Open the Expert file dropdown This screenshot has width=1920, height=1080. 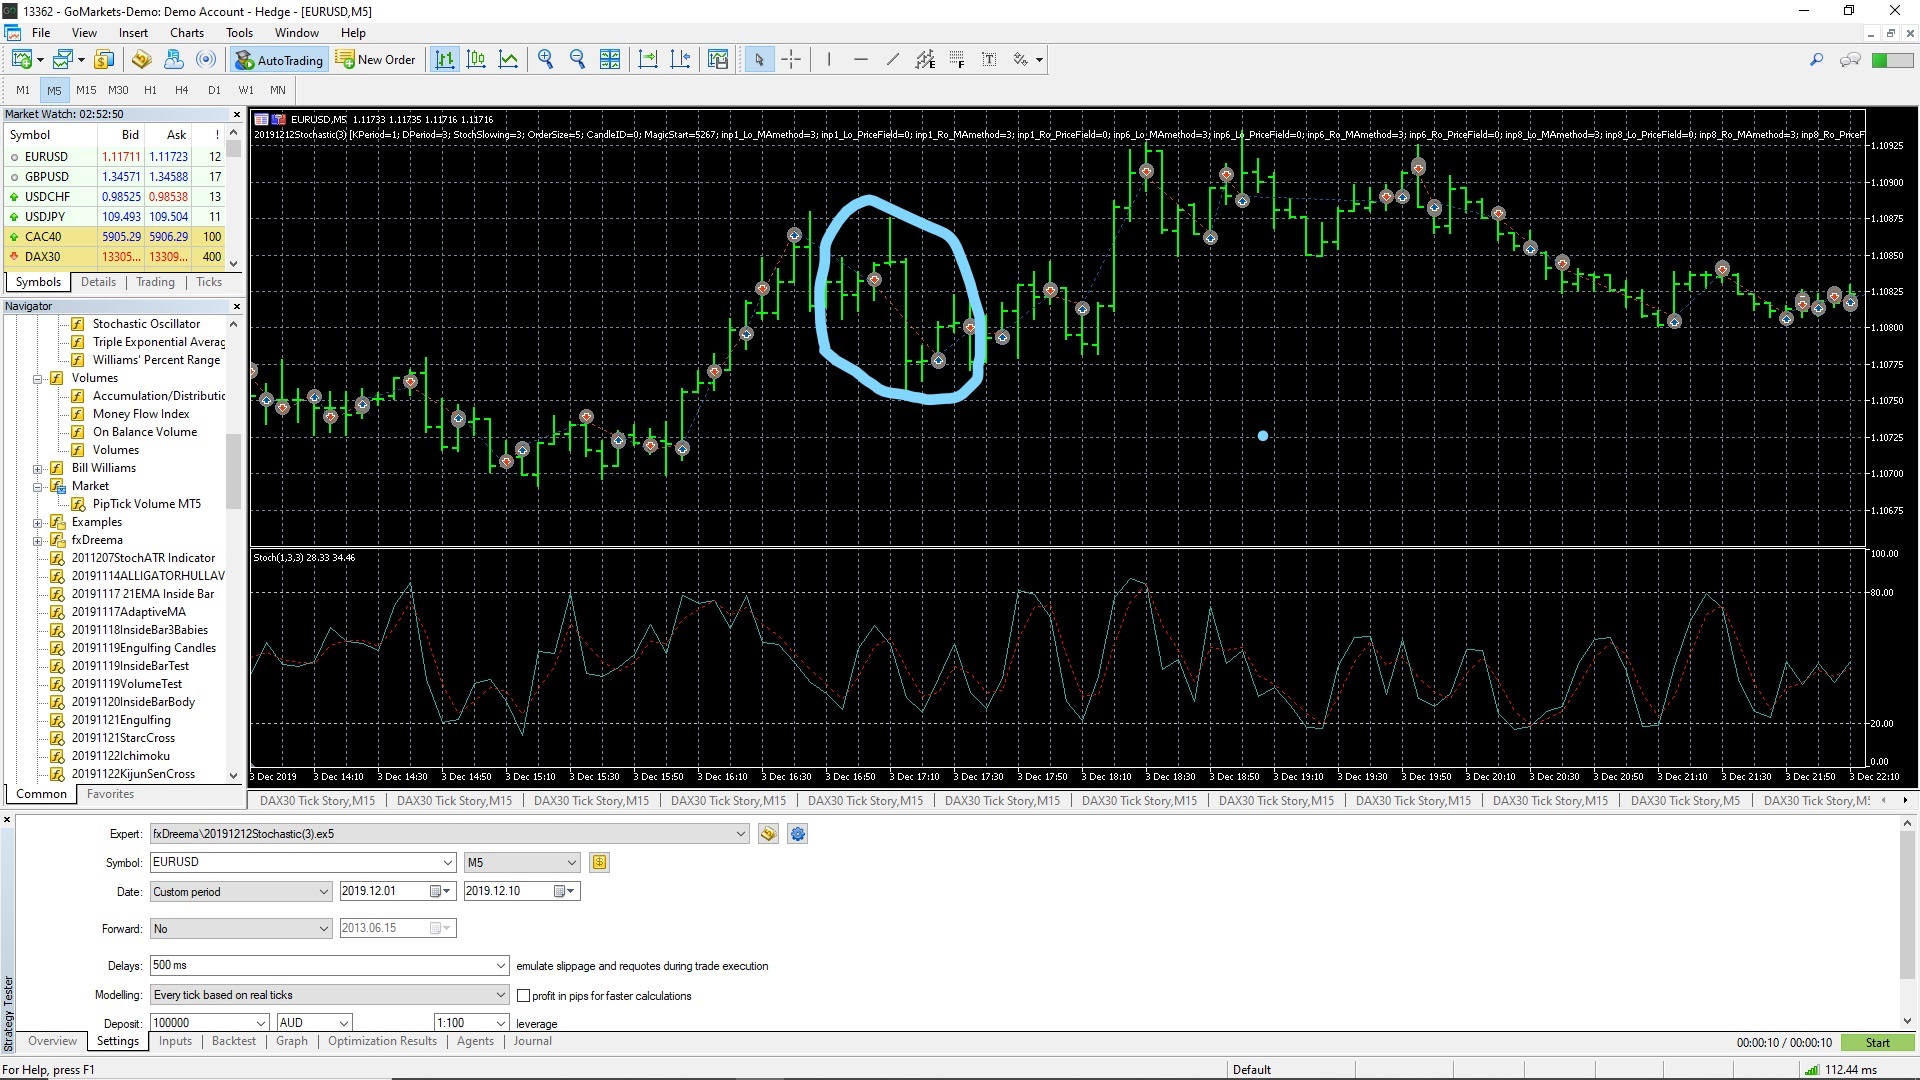tap(740, 834)
